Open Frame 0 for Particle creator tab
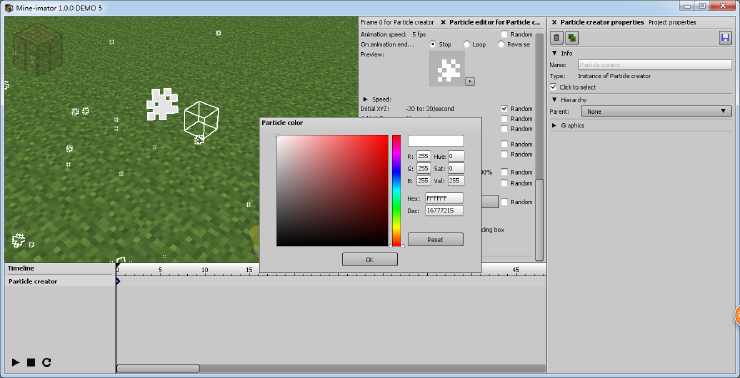Viewport: 740px width, 378px height. coord(397,22)
